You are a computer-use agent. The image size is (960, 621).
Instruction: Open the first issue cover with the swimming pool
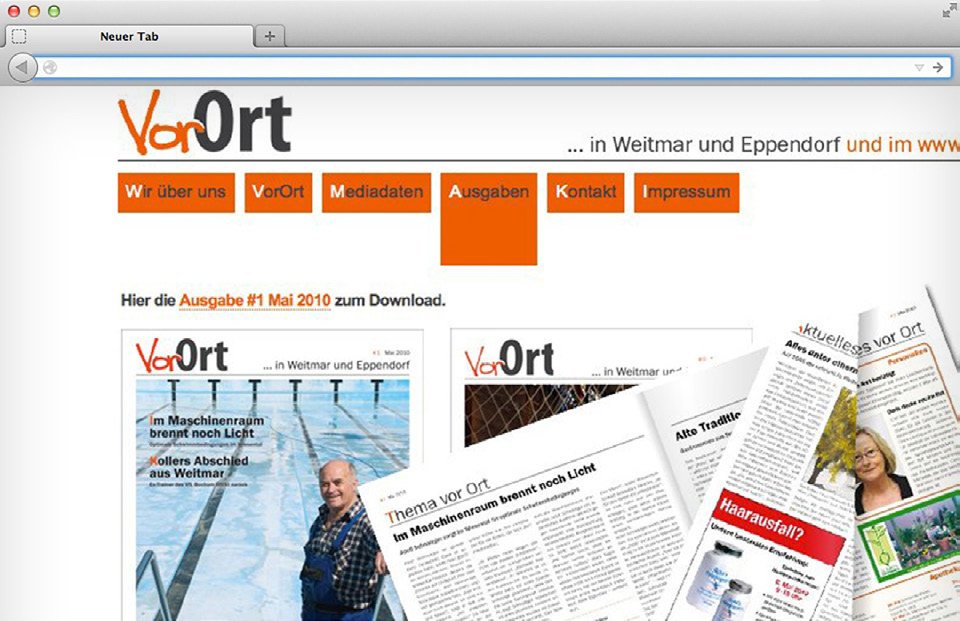[x=272, y=475]
